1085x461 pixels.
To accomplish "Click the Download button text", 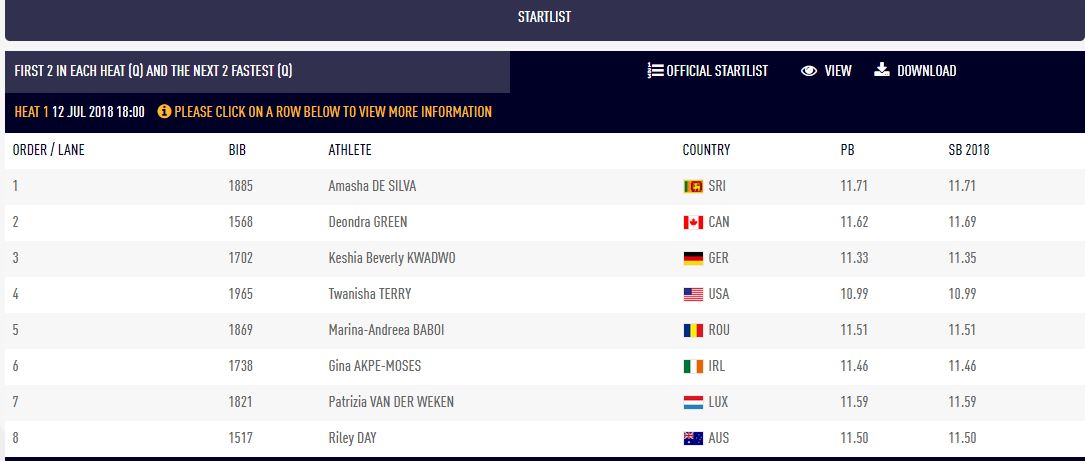I will click(x=927, y=71).
